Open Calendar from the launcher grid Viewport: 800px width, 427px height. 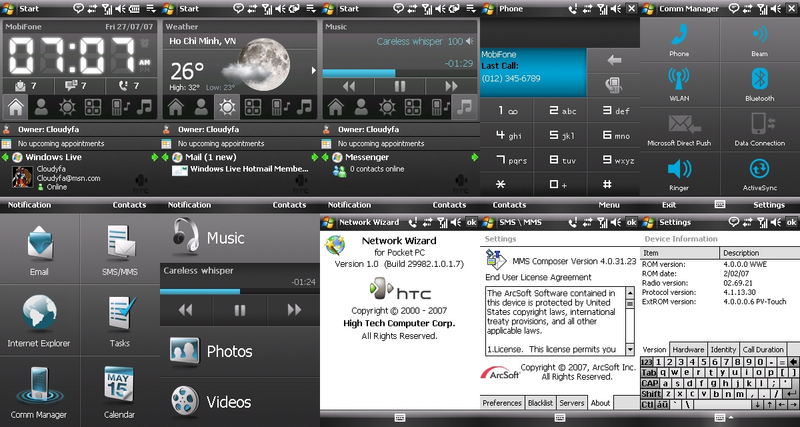[x=119, y=392]
